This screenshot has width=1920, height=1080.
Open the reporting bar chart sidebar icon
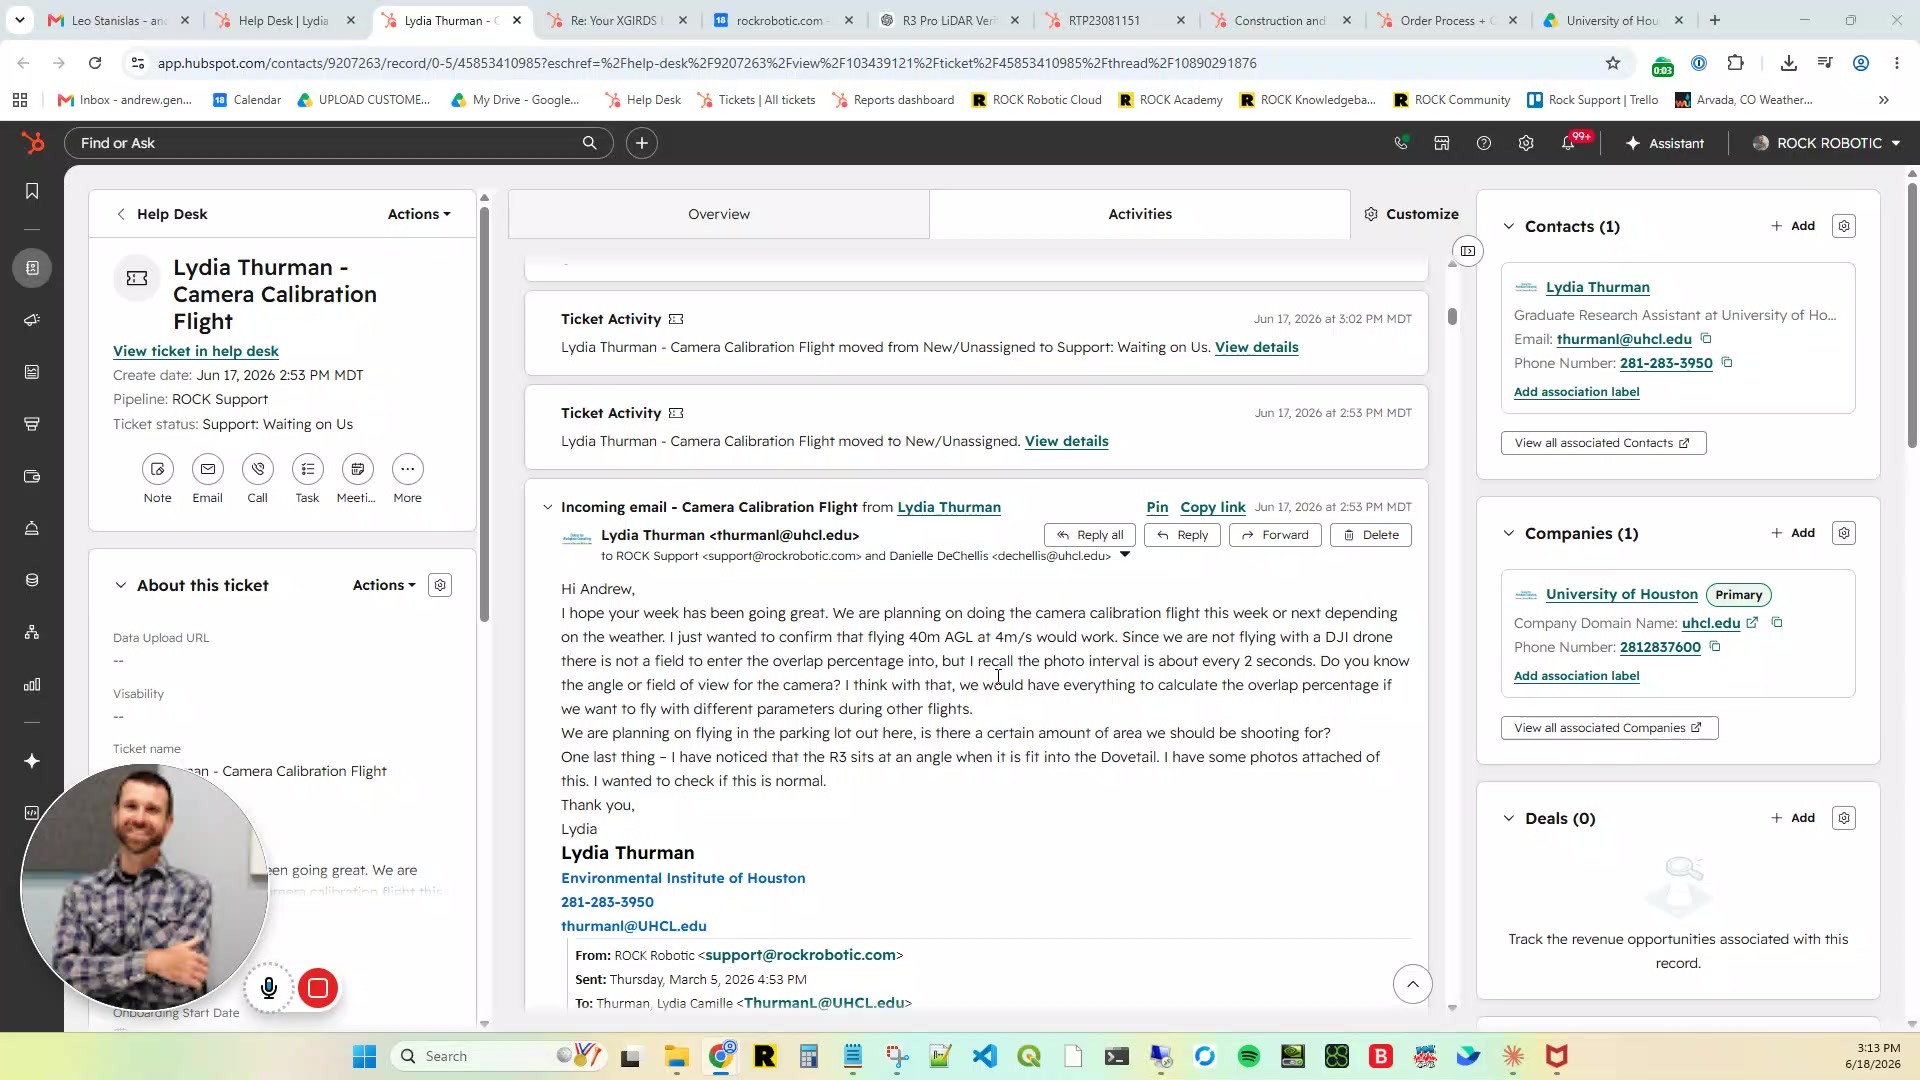32,685
